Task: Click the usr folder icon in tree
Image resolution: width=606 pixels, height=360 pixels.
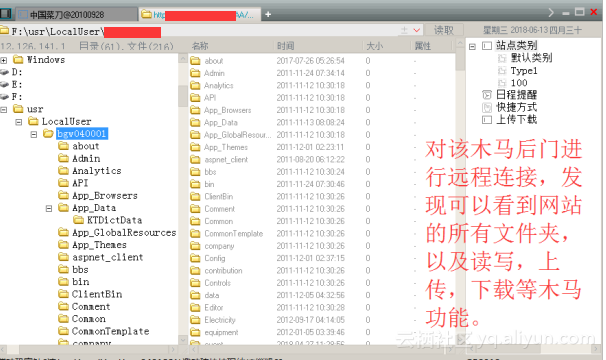Action: tap(18, 109)
